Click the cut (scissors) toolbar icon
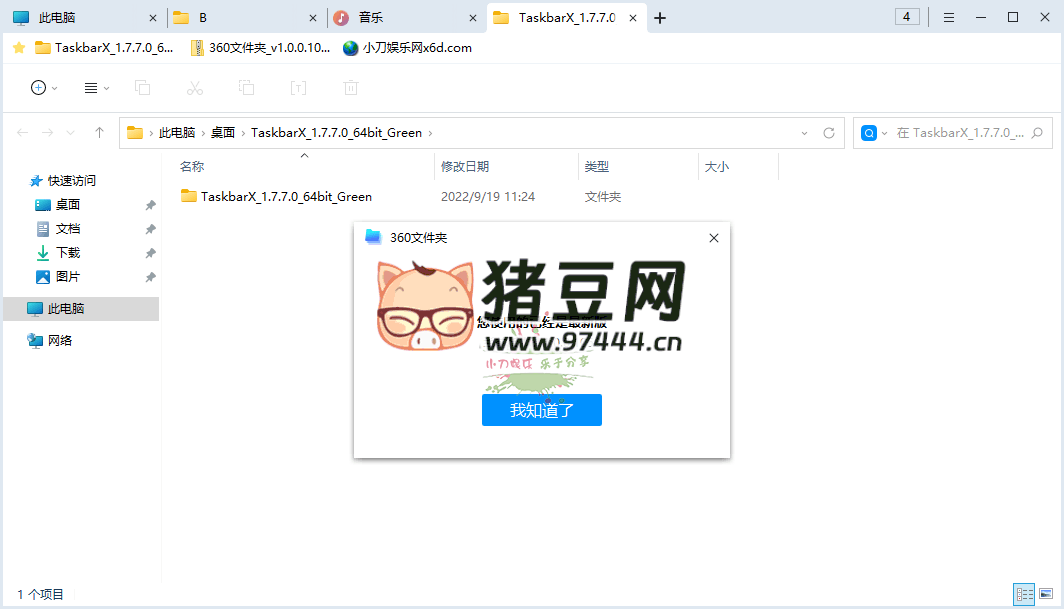Viewport: 1064px width, 609px height. [194, 87]
